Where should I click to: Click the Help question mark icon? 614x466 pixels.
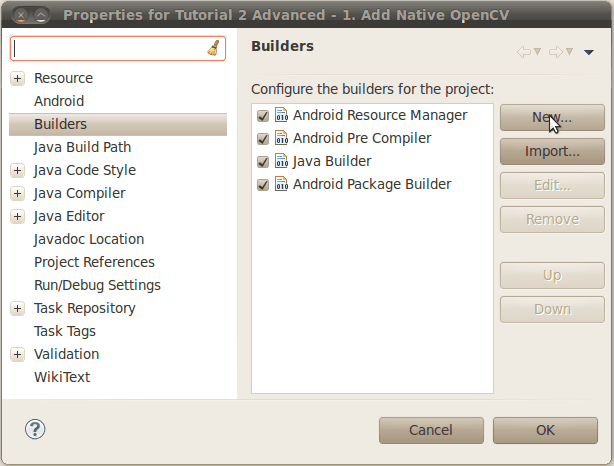[x=35, y=430]
